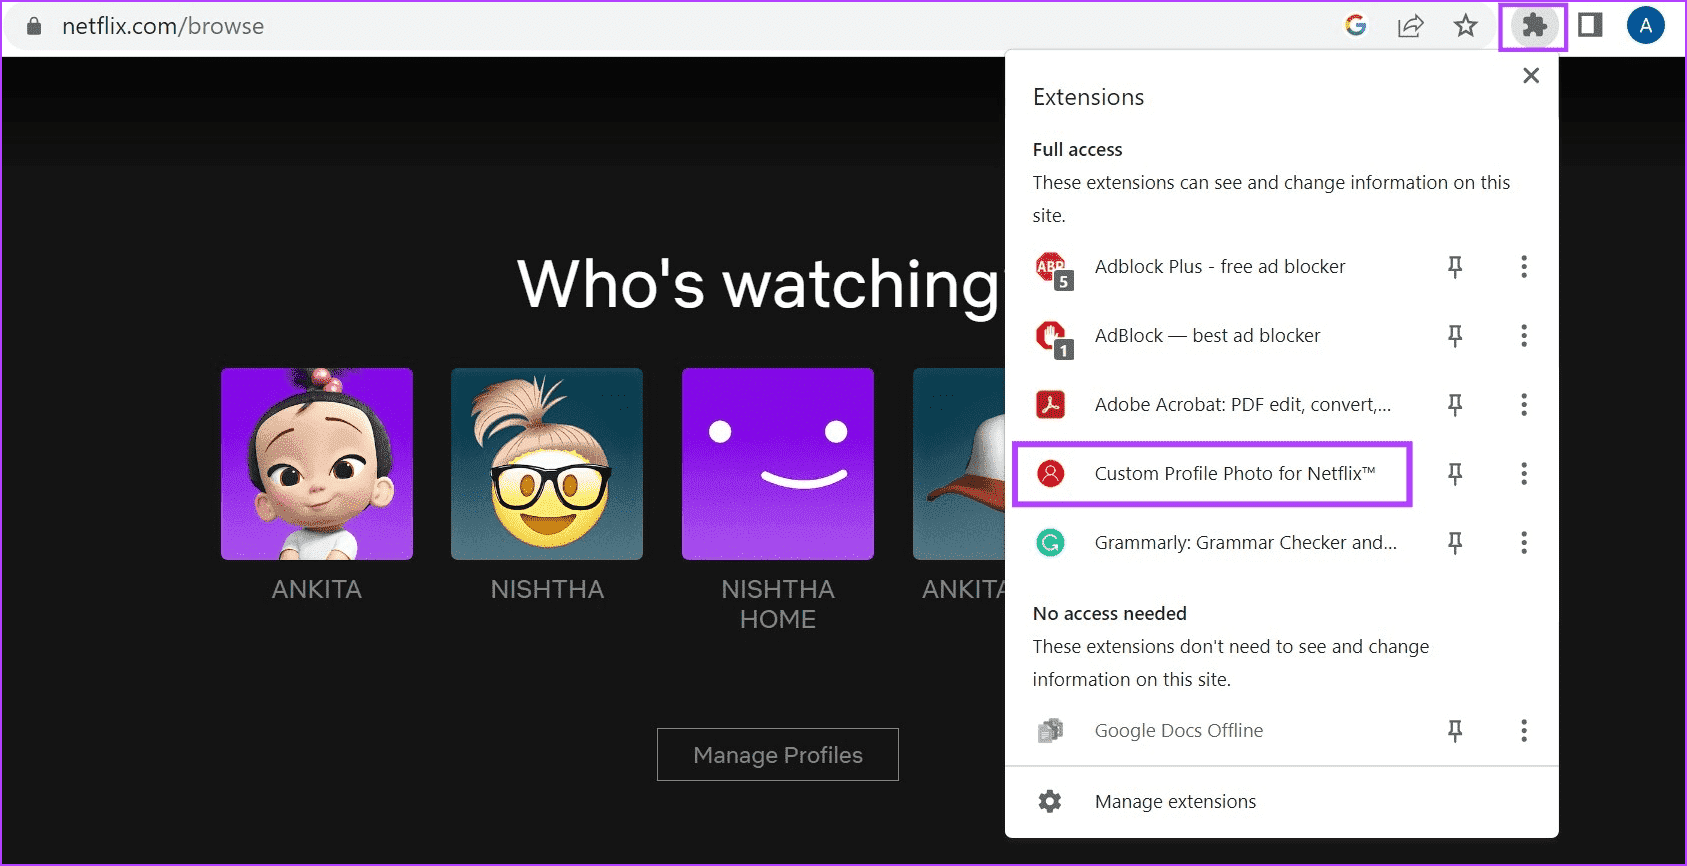This screenshot has height=866, width=1687.
Task: Open more actions for Adblock Plus
Action: click(x=1524, y=267)
